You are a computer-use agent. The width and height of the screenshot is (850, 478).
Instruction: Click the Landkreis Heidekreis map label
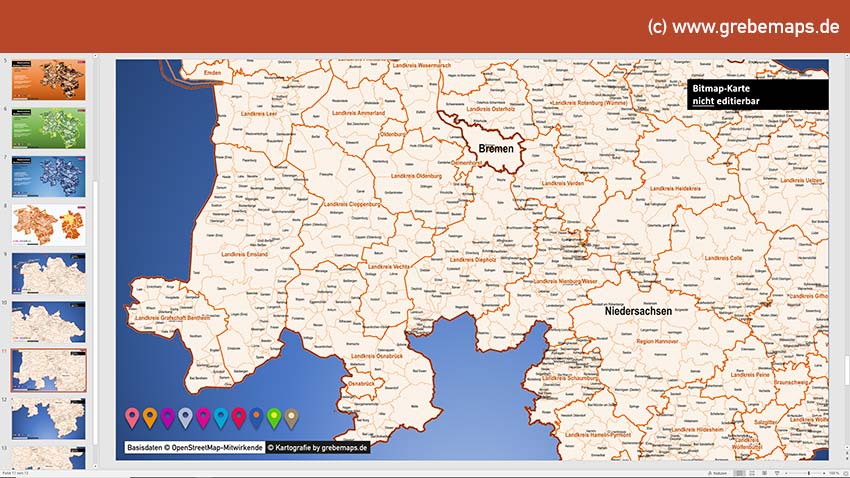[x=675, y=189]
